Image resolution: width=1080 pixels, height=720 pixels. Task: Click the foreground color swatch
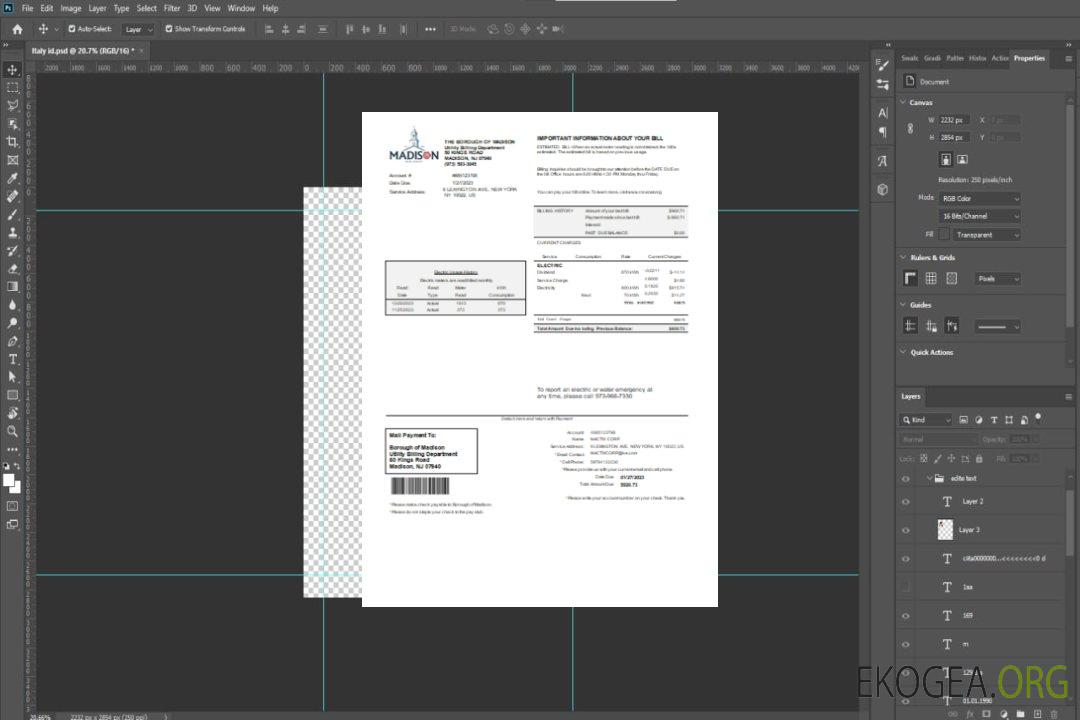point(8,480)
